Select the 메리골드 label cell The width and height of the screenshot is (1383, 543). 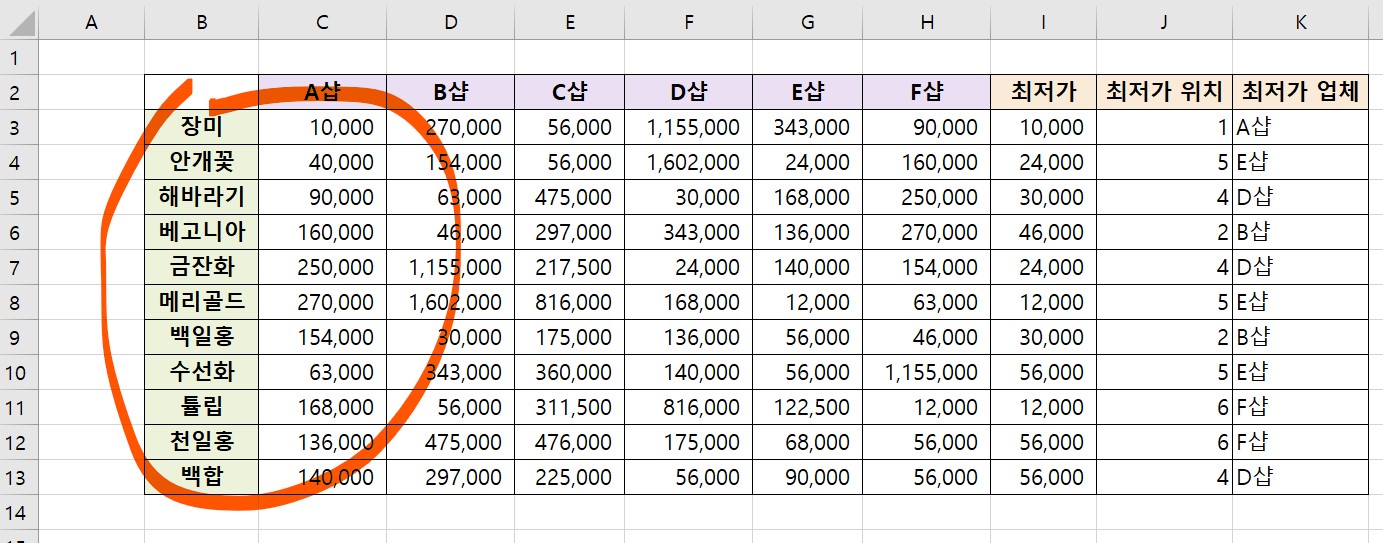click(x=201, y=302)
